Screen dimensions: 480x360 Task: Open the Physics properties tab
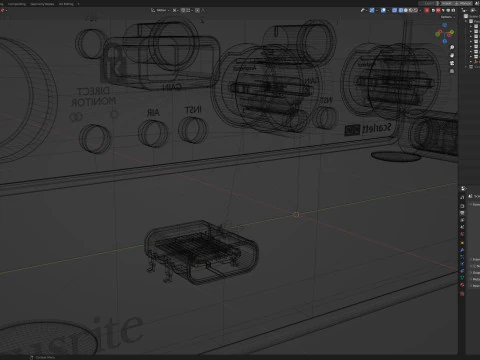[462, 264]
